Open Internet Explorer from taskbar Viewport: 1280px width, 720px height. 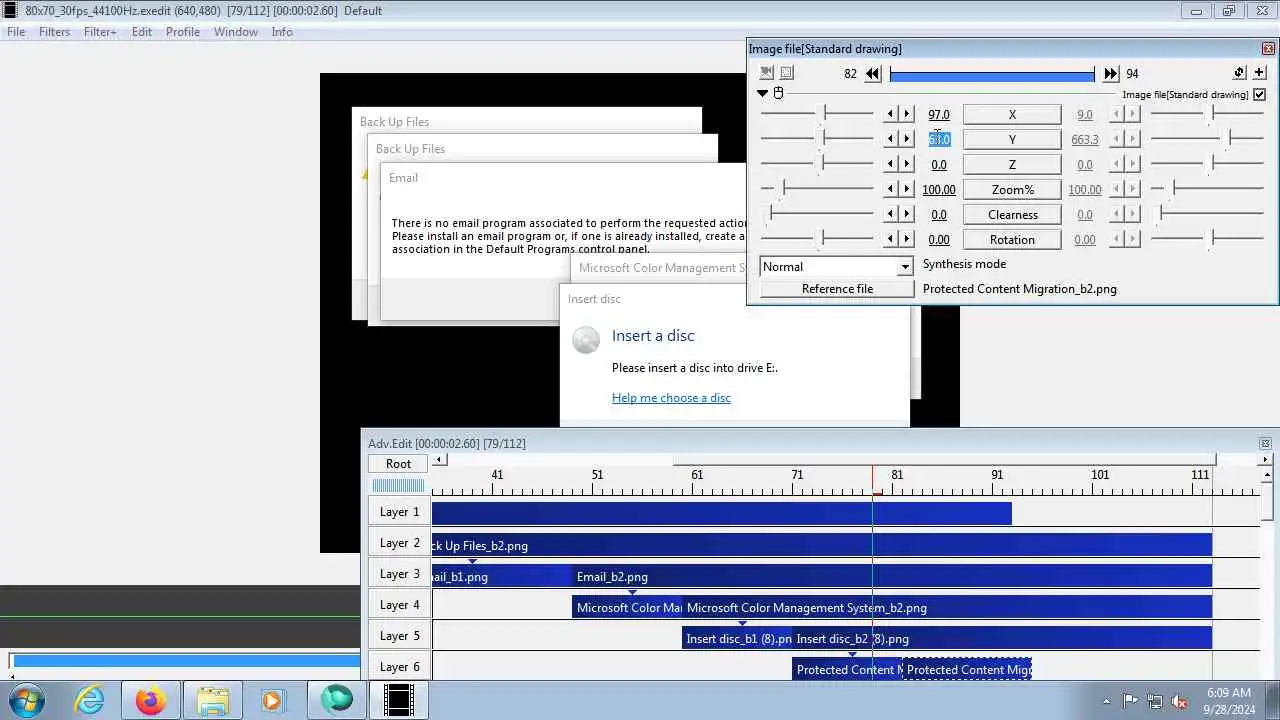(x=90, y=700)
